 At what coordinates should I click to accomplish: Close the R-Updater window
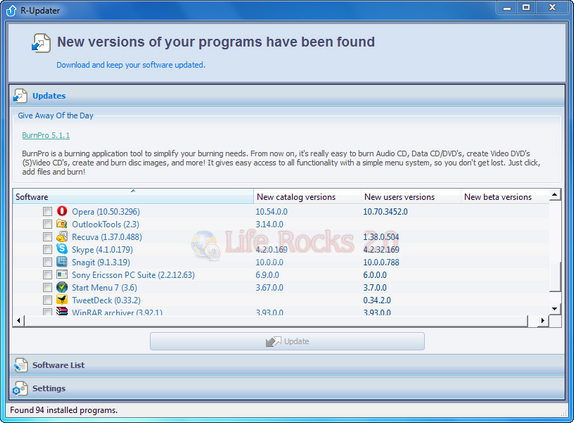[552, 8]
